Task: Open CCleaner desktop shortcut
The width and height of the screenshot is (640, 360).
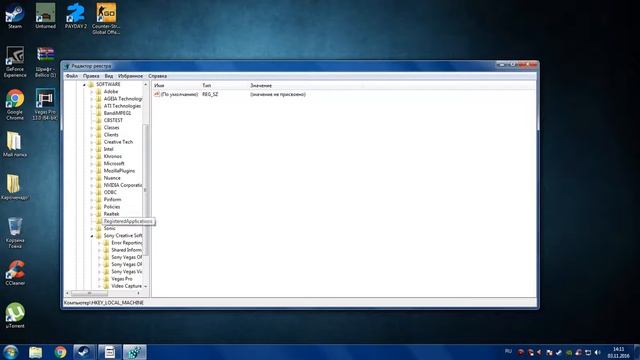Action: pyautogui.click(x=15, y=273)
